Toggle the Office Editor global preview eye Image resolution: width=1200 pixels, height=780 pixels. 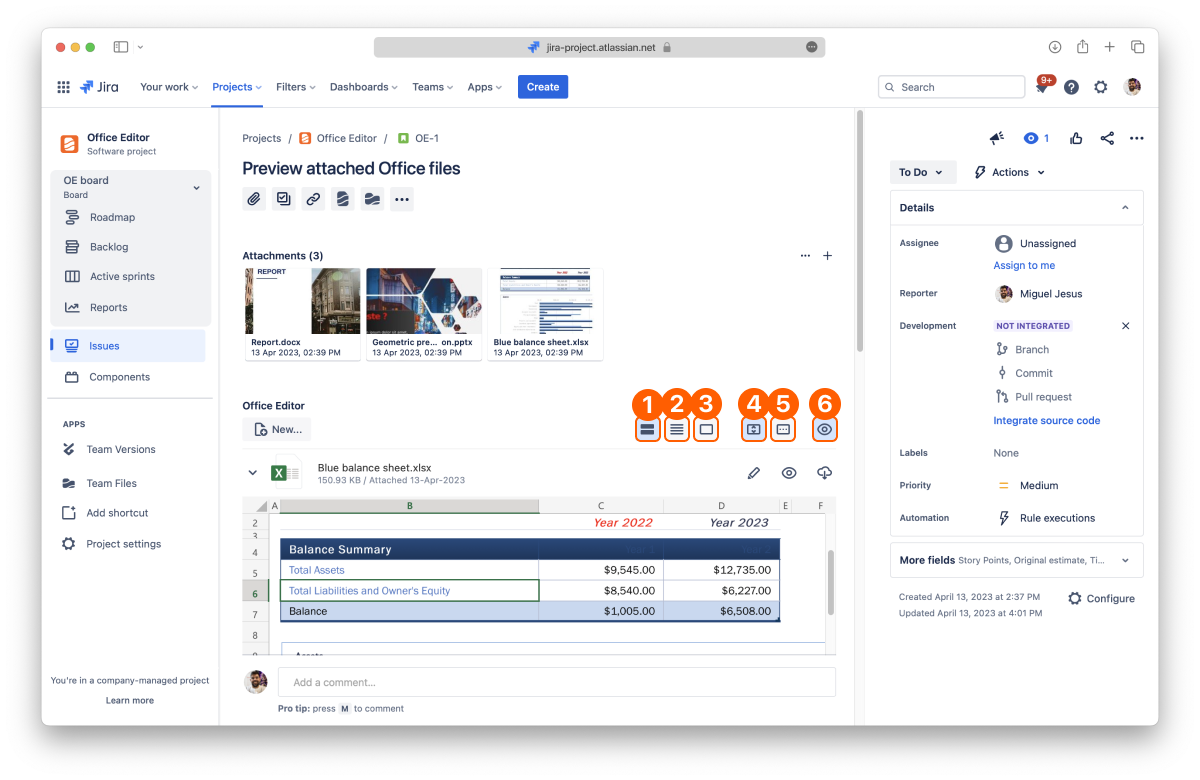[x=824, y=429]
